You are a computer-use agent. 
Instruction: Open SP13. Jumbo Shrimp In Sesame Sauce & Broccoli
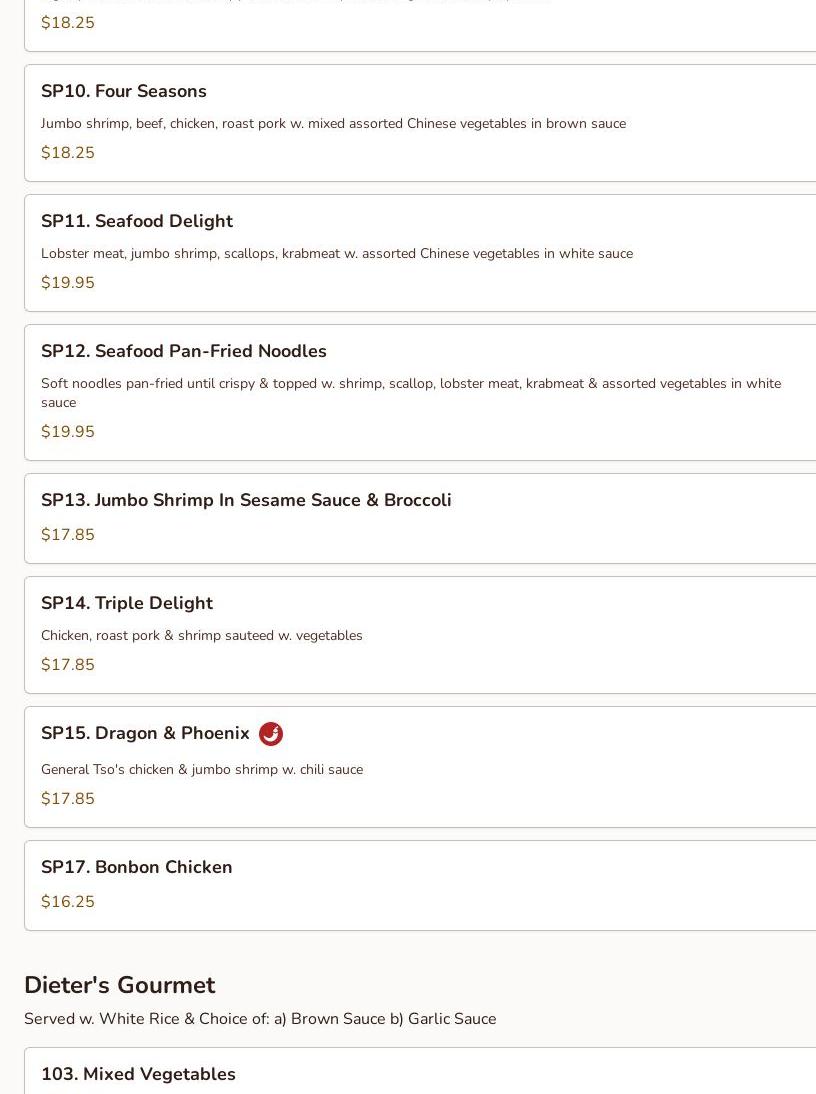point(421,518)
